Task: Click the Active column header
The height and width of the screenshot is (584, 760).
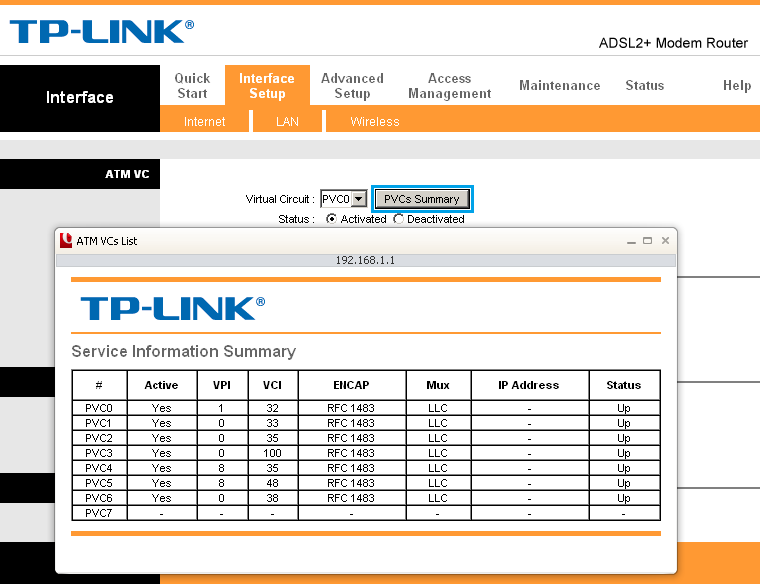Action: (x=161, y=385)
